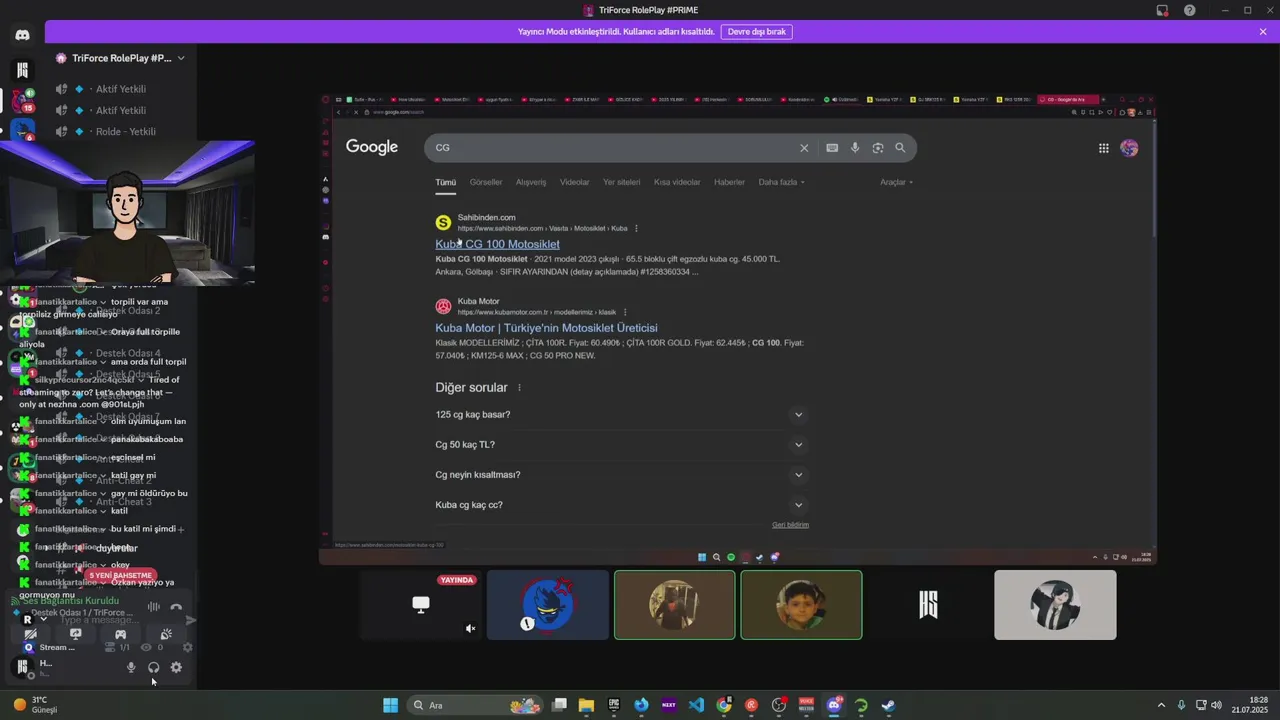Select the 'Görseller' search tab
1280x720 pixels.
click(486, 182)
